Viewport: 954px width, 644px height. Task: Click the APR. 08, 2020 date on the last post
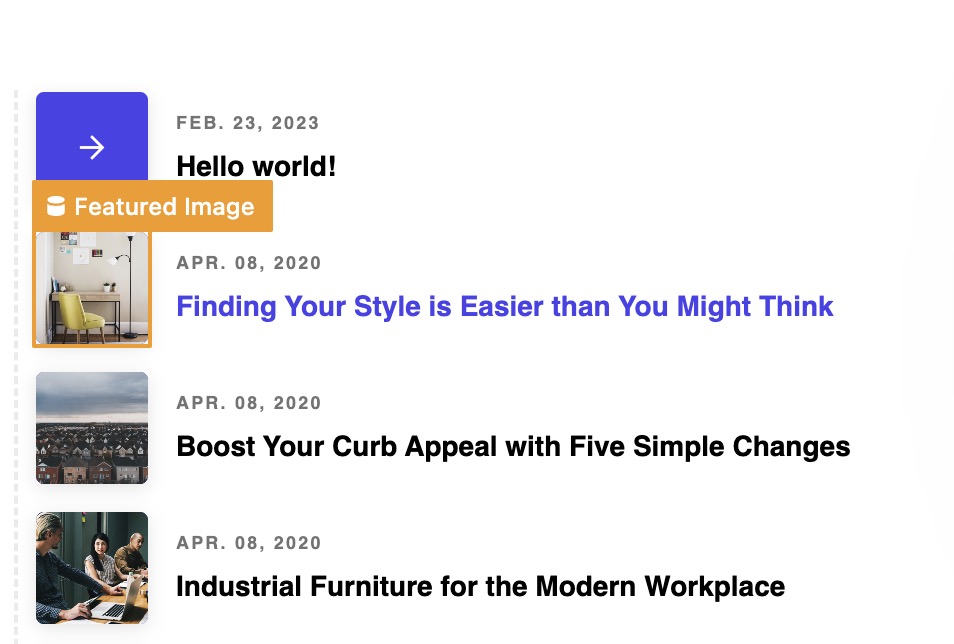click(248, 543)
